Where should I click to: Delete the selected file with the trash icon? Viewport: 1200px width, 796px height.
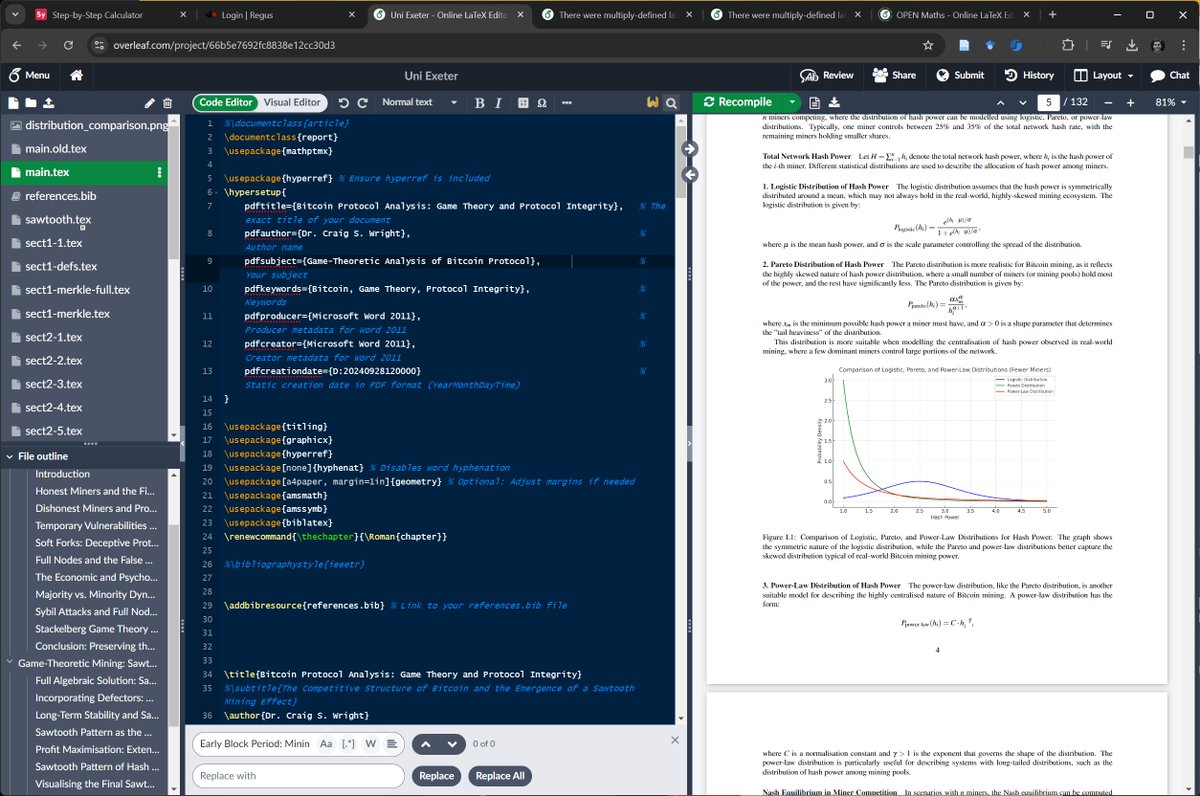[x=168, y=102]
